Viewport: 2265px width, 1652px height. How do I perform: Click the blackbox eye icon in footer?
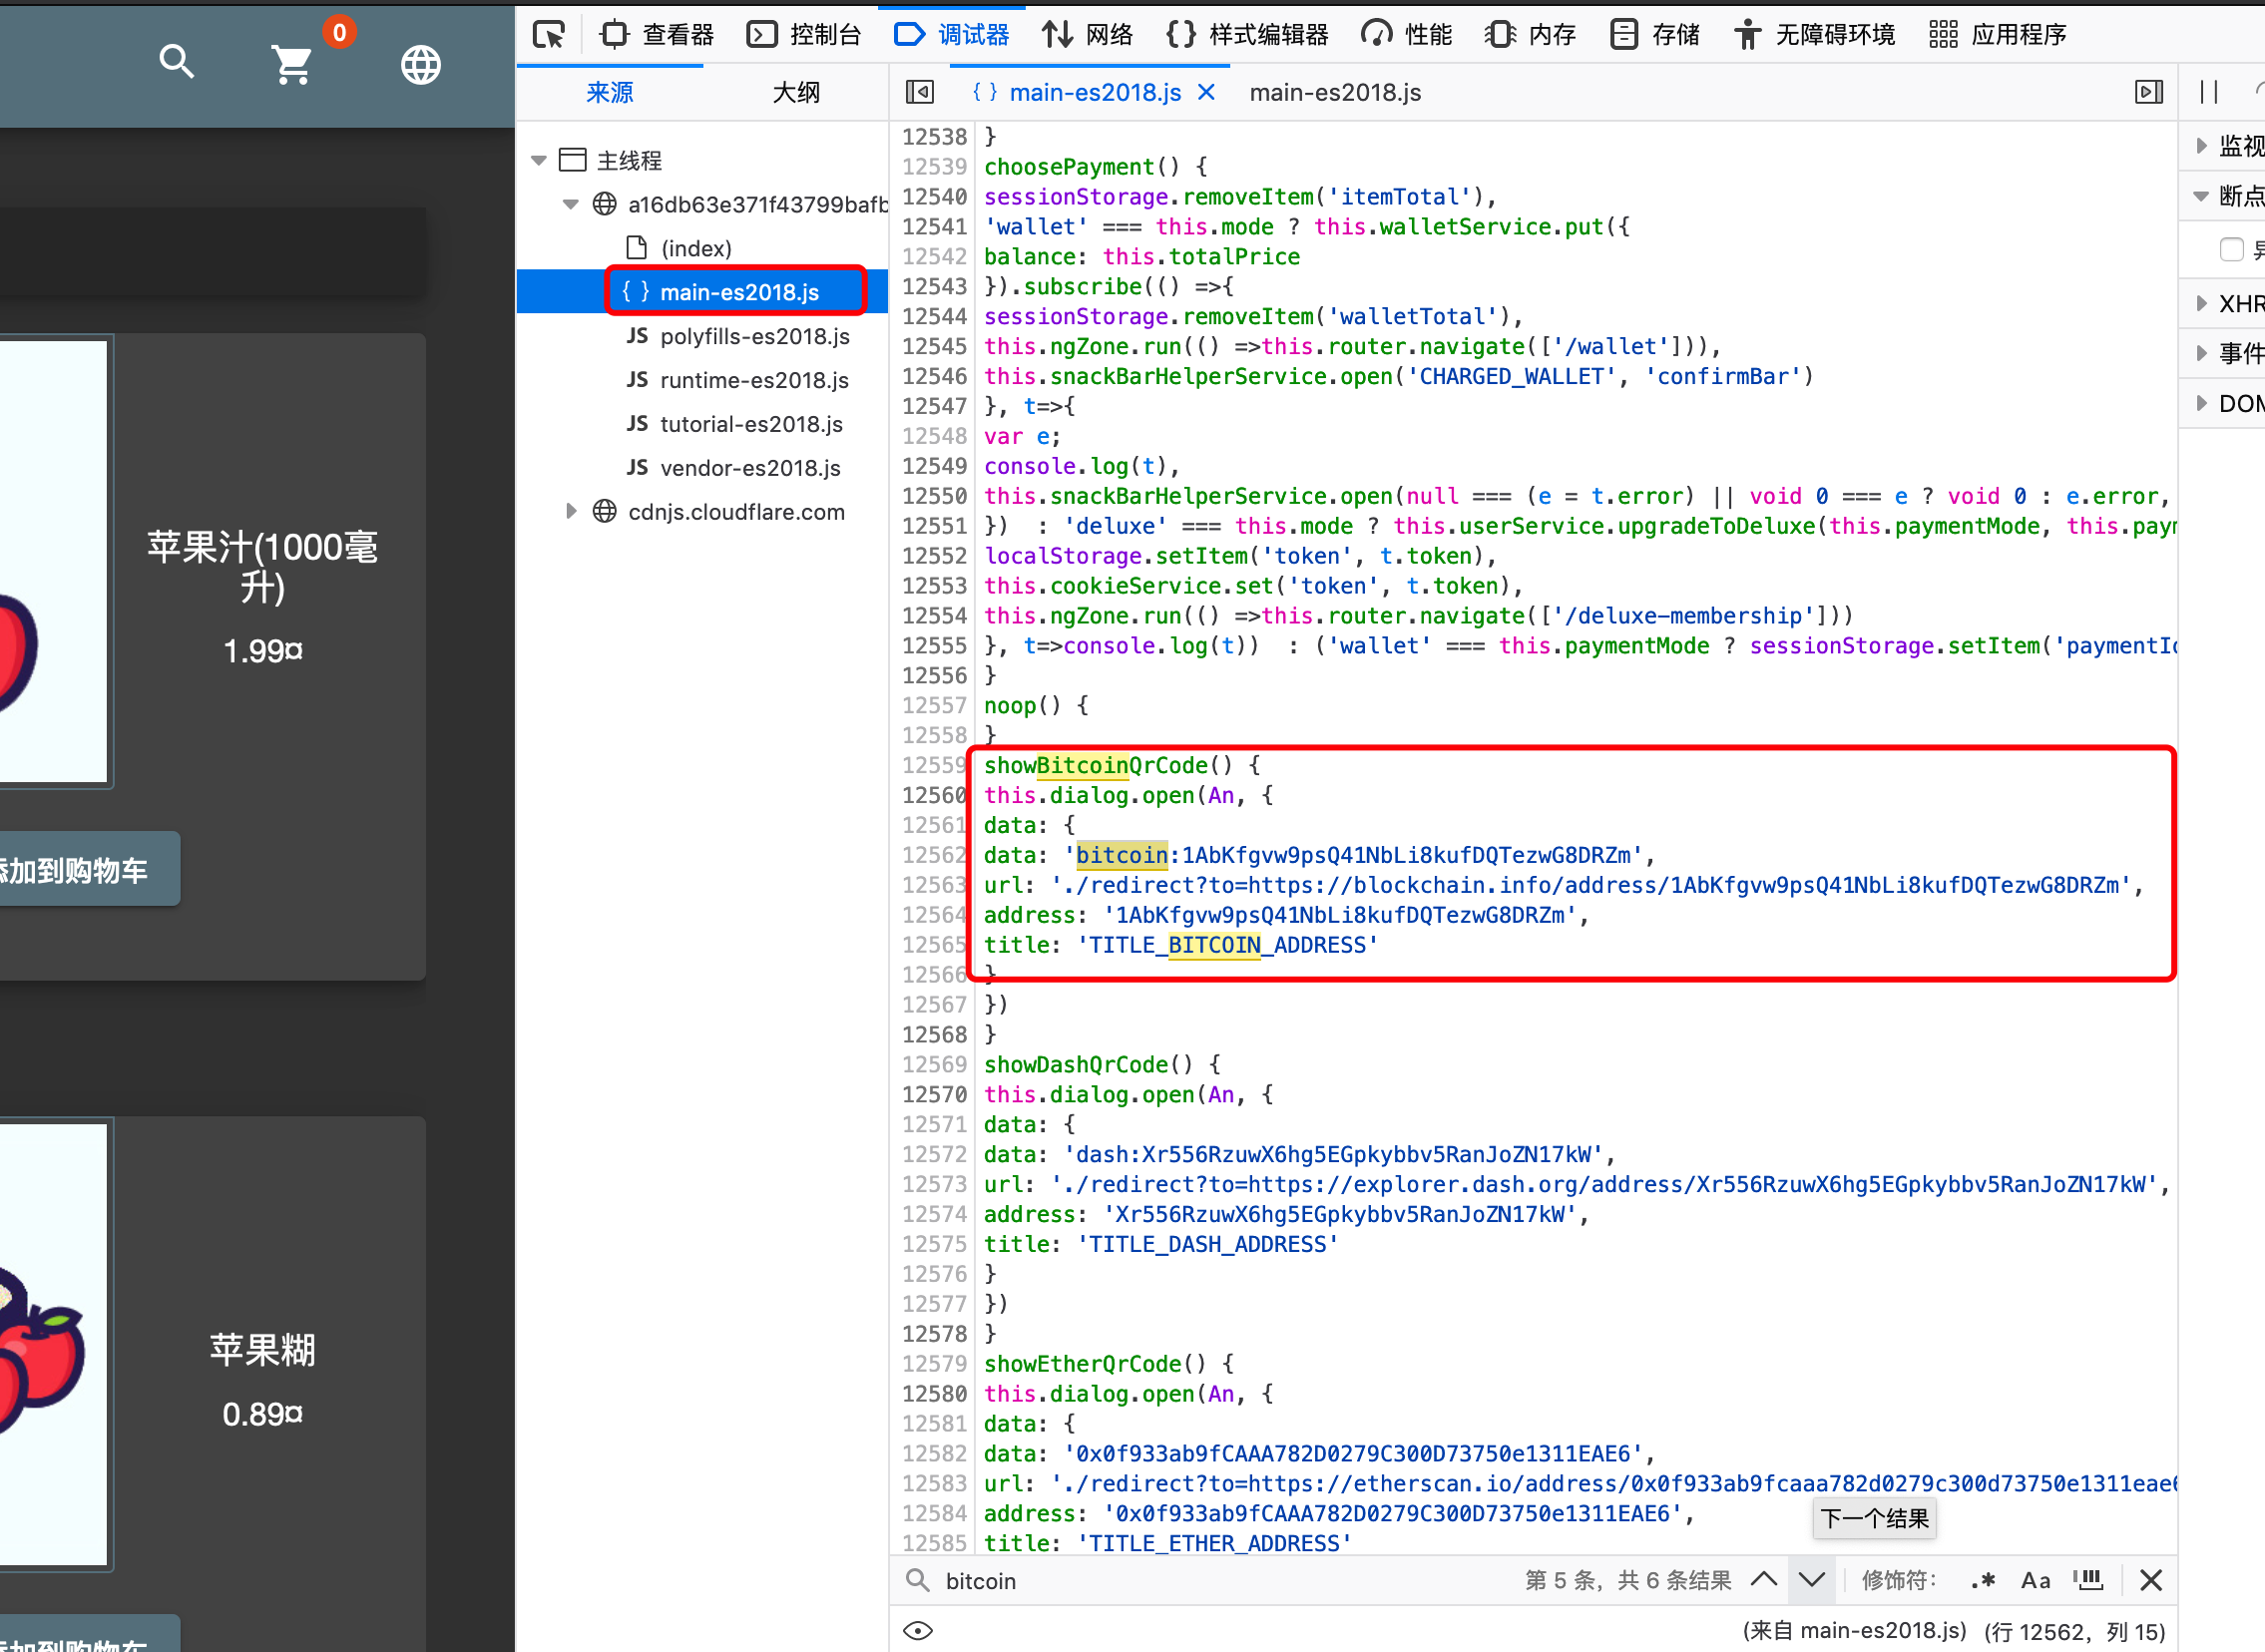918,1630
